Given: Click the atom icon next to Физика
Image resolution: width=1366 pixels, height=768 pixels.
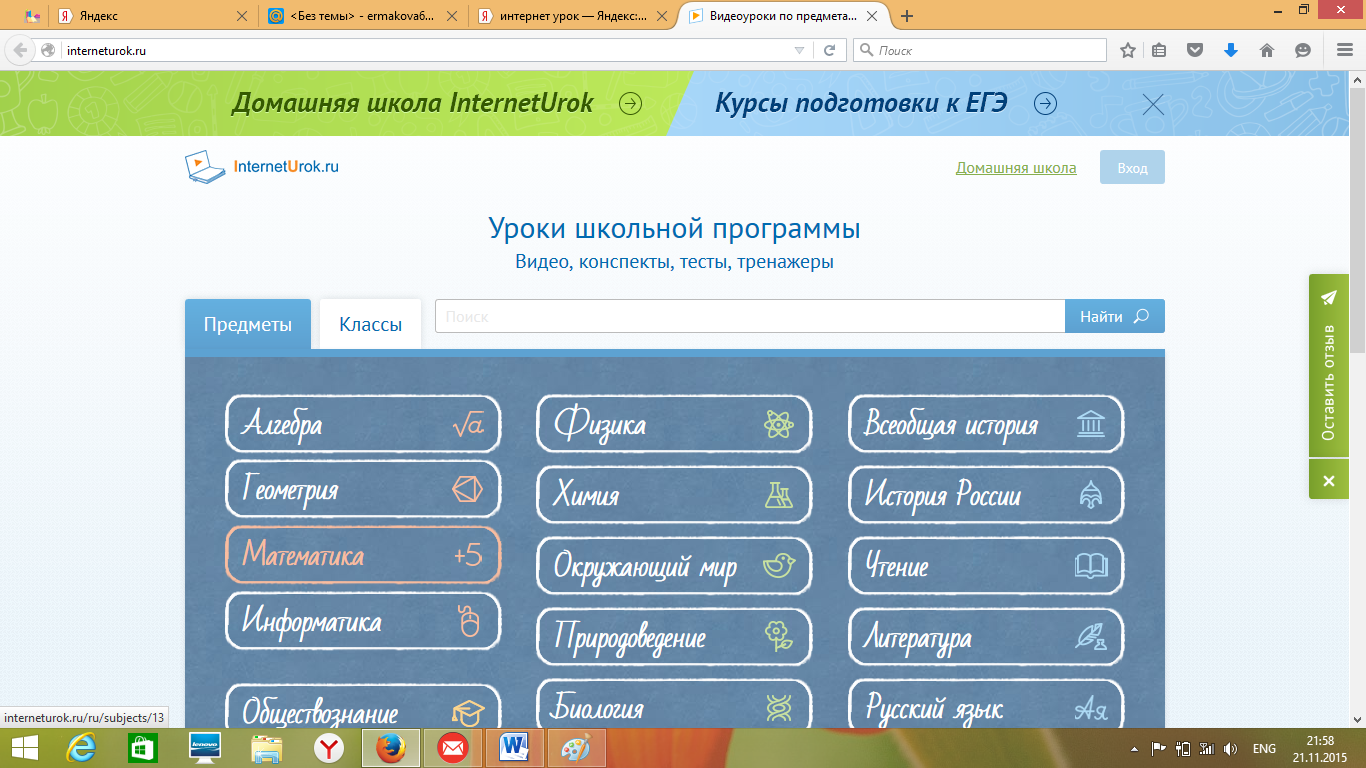Looking at the screenshot, I should click(x=778, y=425).
